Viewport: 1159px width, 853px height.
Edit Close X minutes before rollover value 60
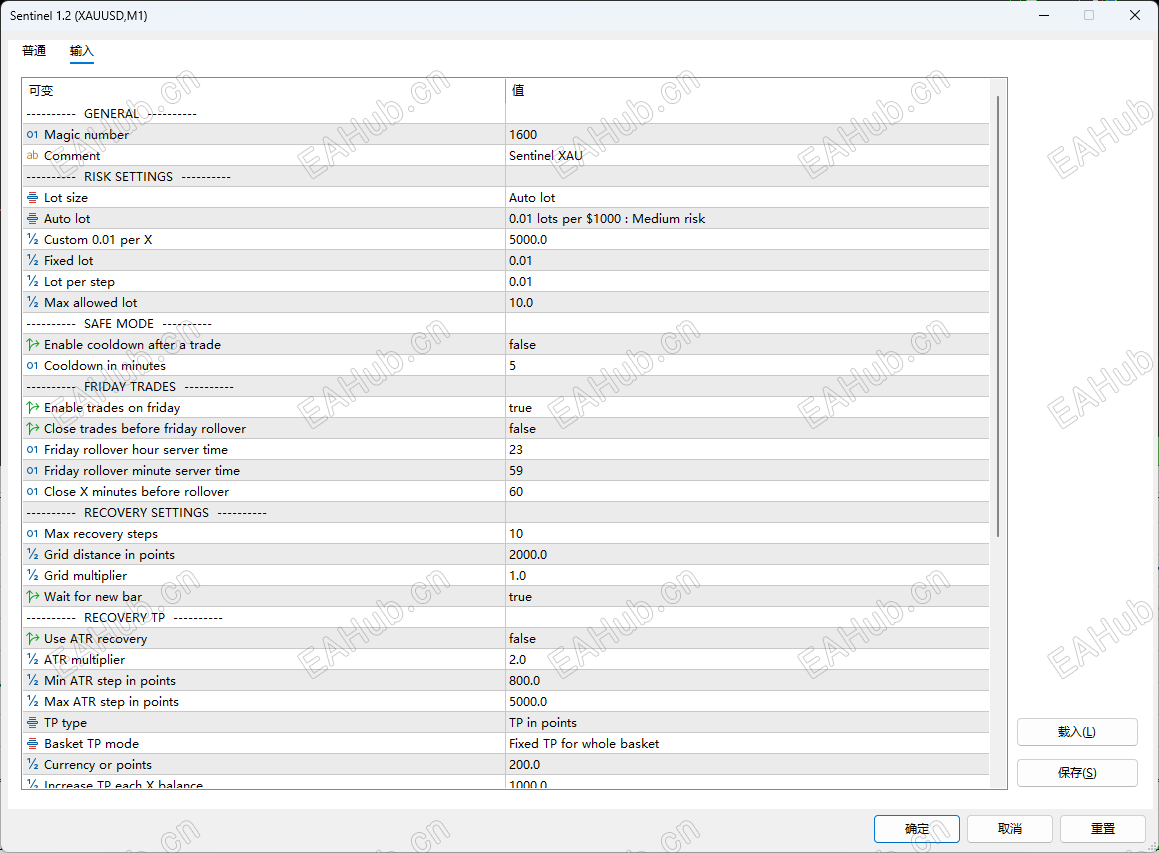click(x=747, y=492)
